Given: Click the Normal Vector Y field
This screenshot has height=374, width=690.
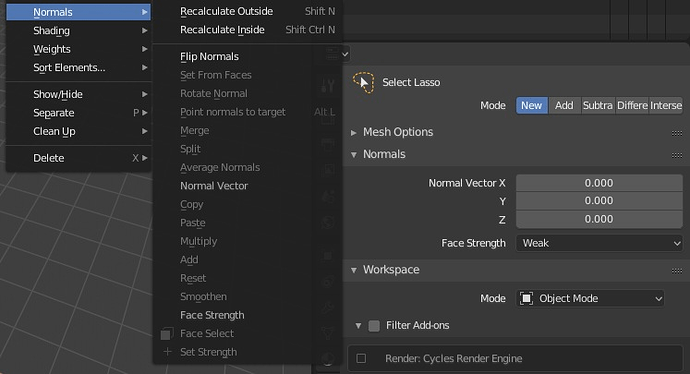Looking at the screenshot, I should pos(599,201).
